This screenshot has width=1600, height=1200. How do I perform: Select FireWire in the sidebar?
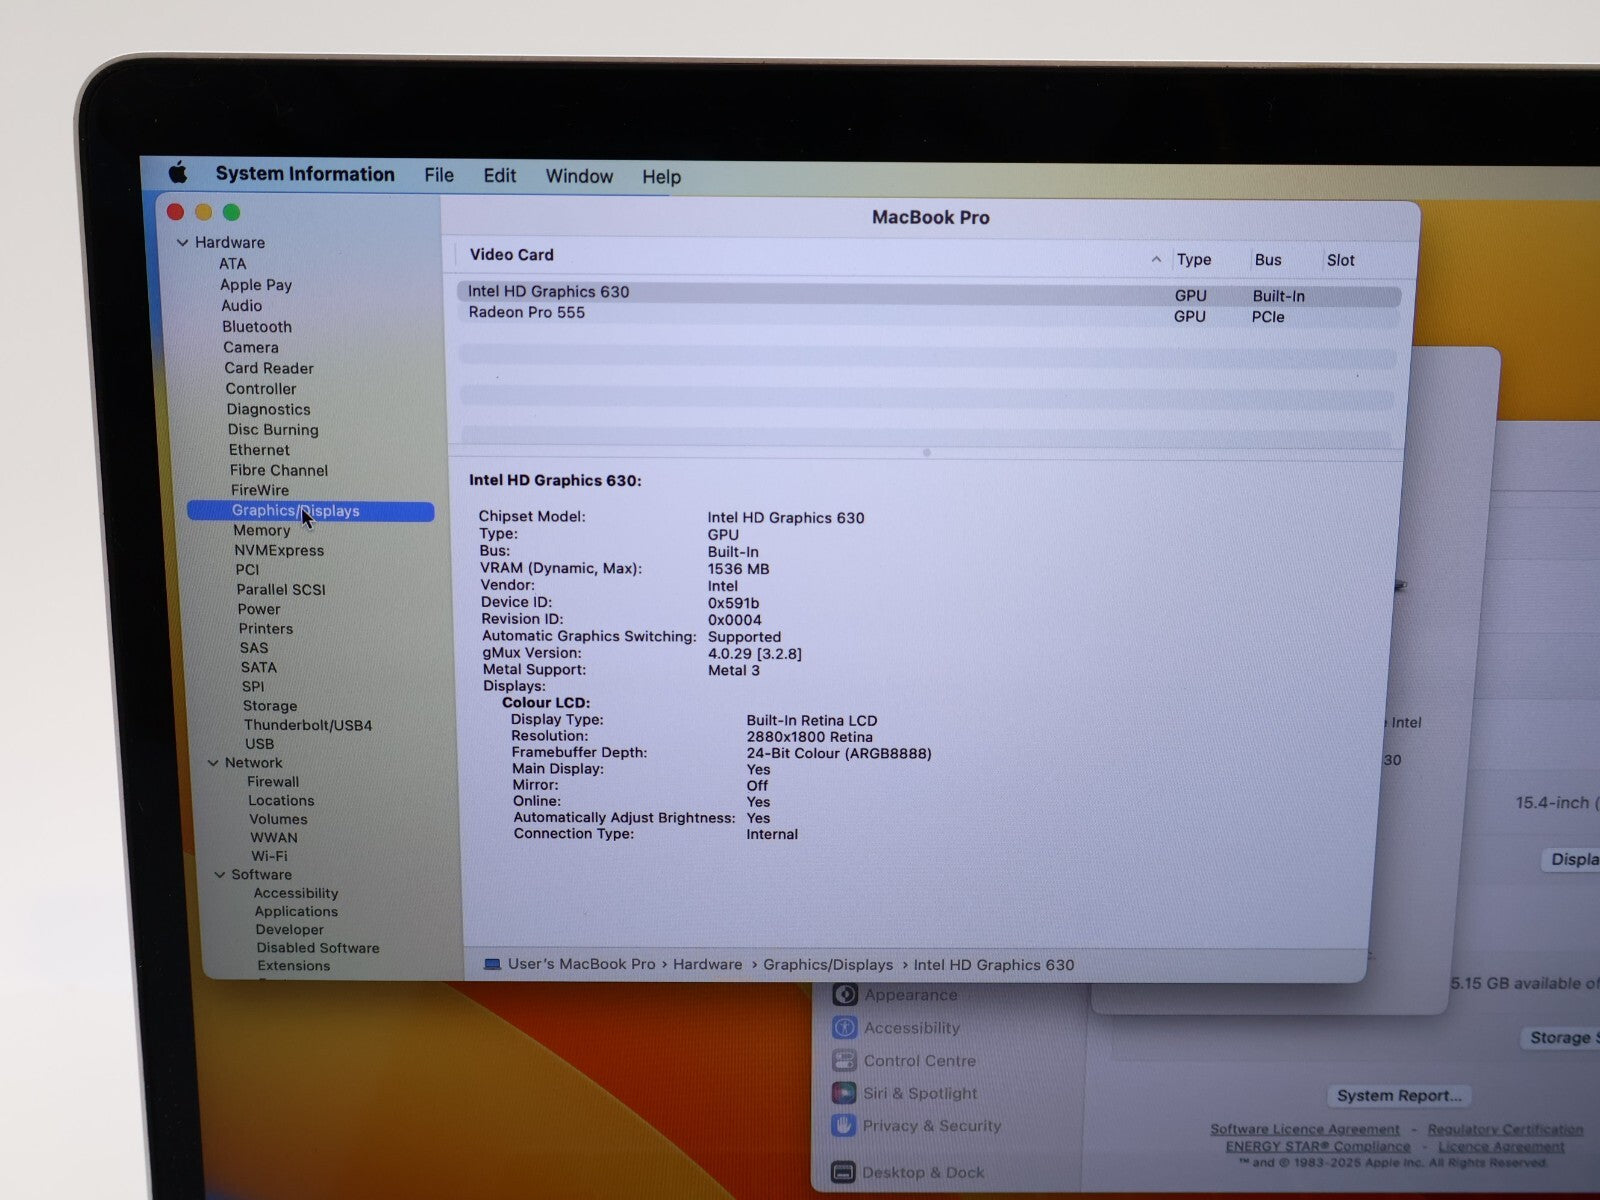(260, 490)
